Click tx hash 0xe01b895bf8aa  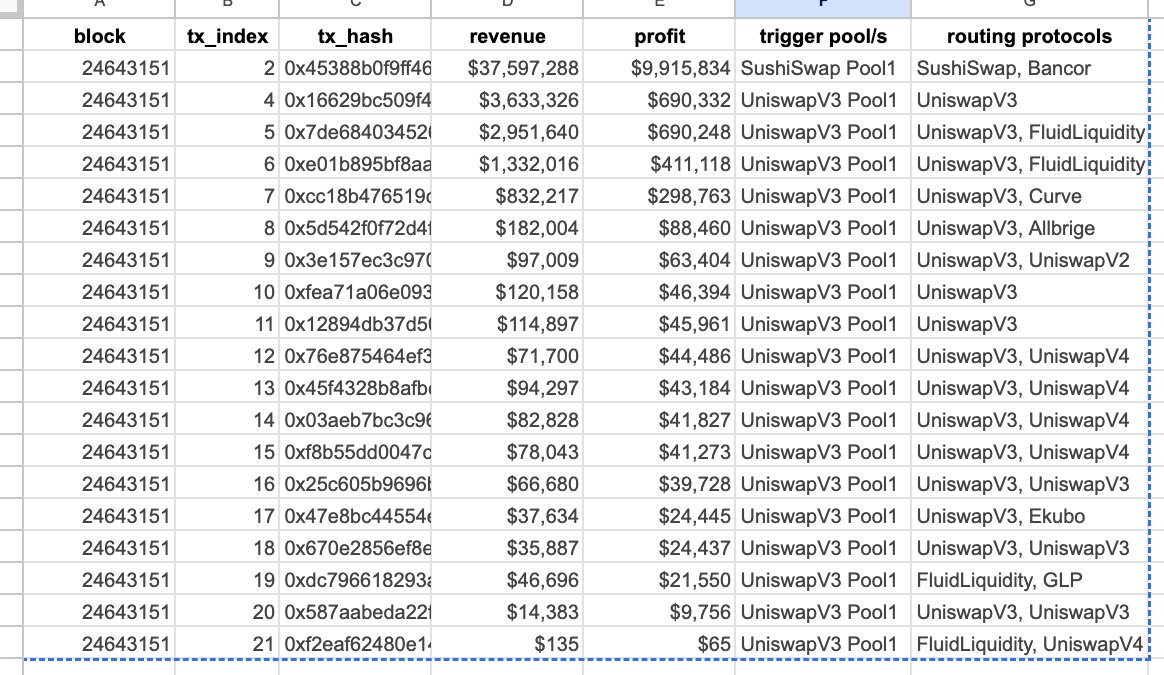click(356, 164)
